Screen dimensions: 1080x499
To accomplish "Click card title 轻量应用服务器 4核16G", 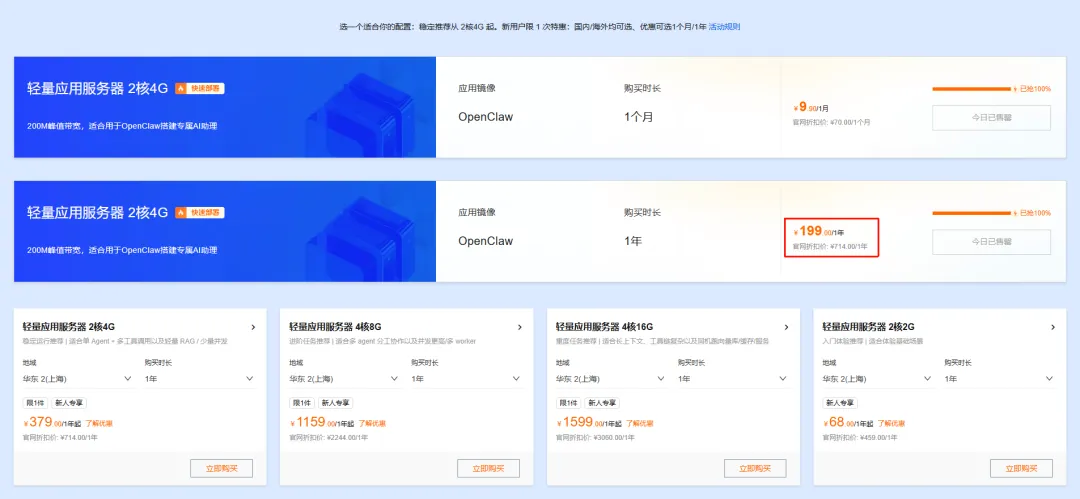I will click(x=605, y=327).
